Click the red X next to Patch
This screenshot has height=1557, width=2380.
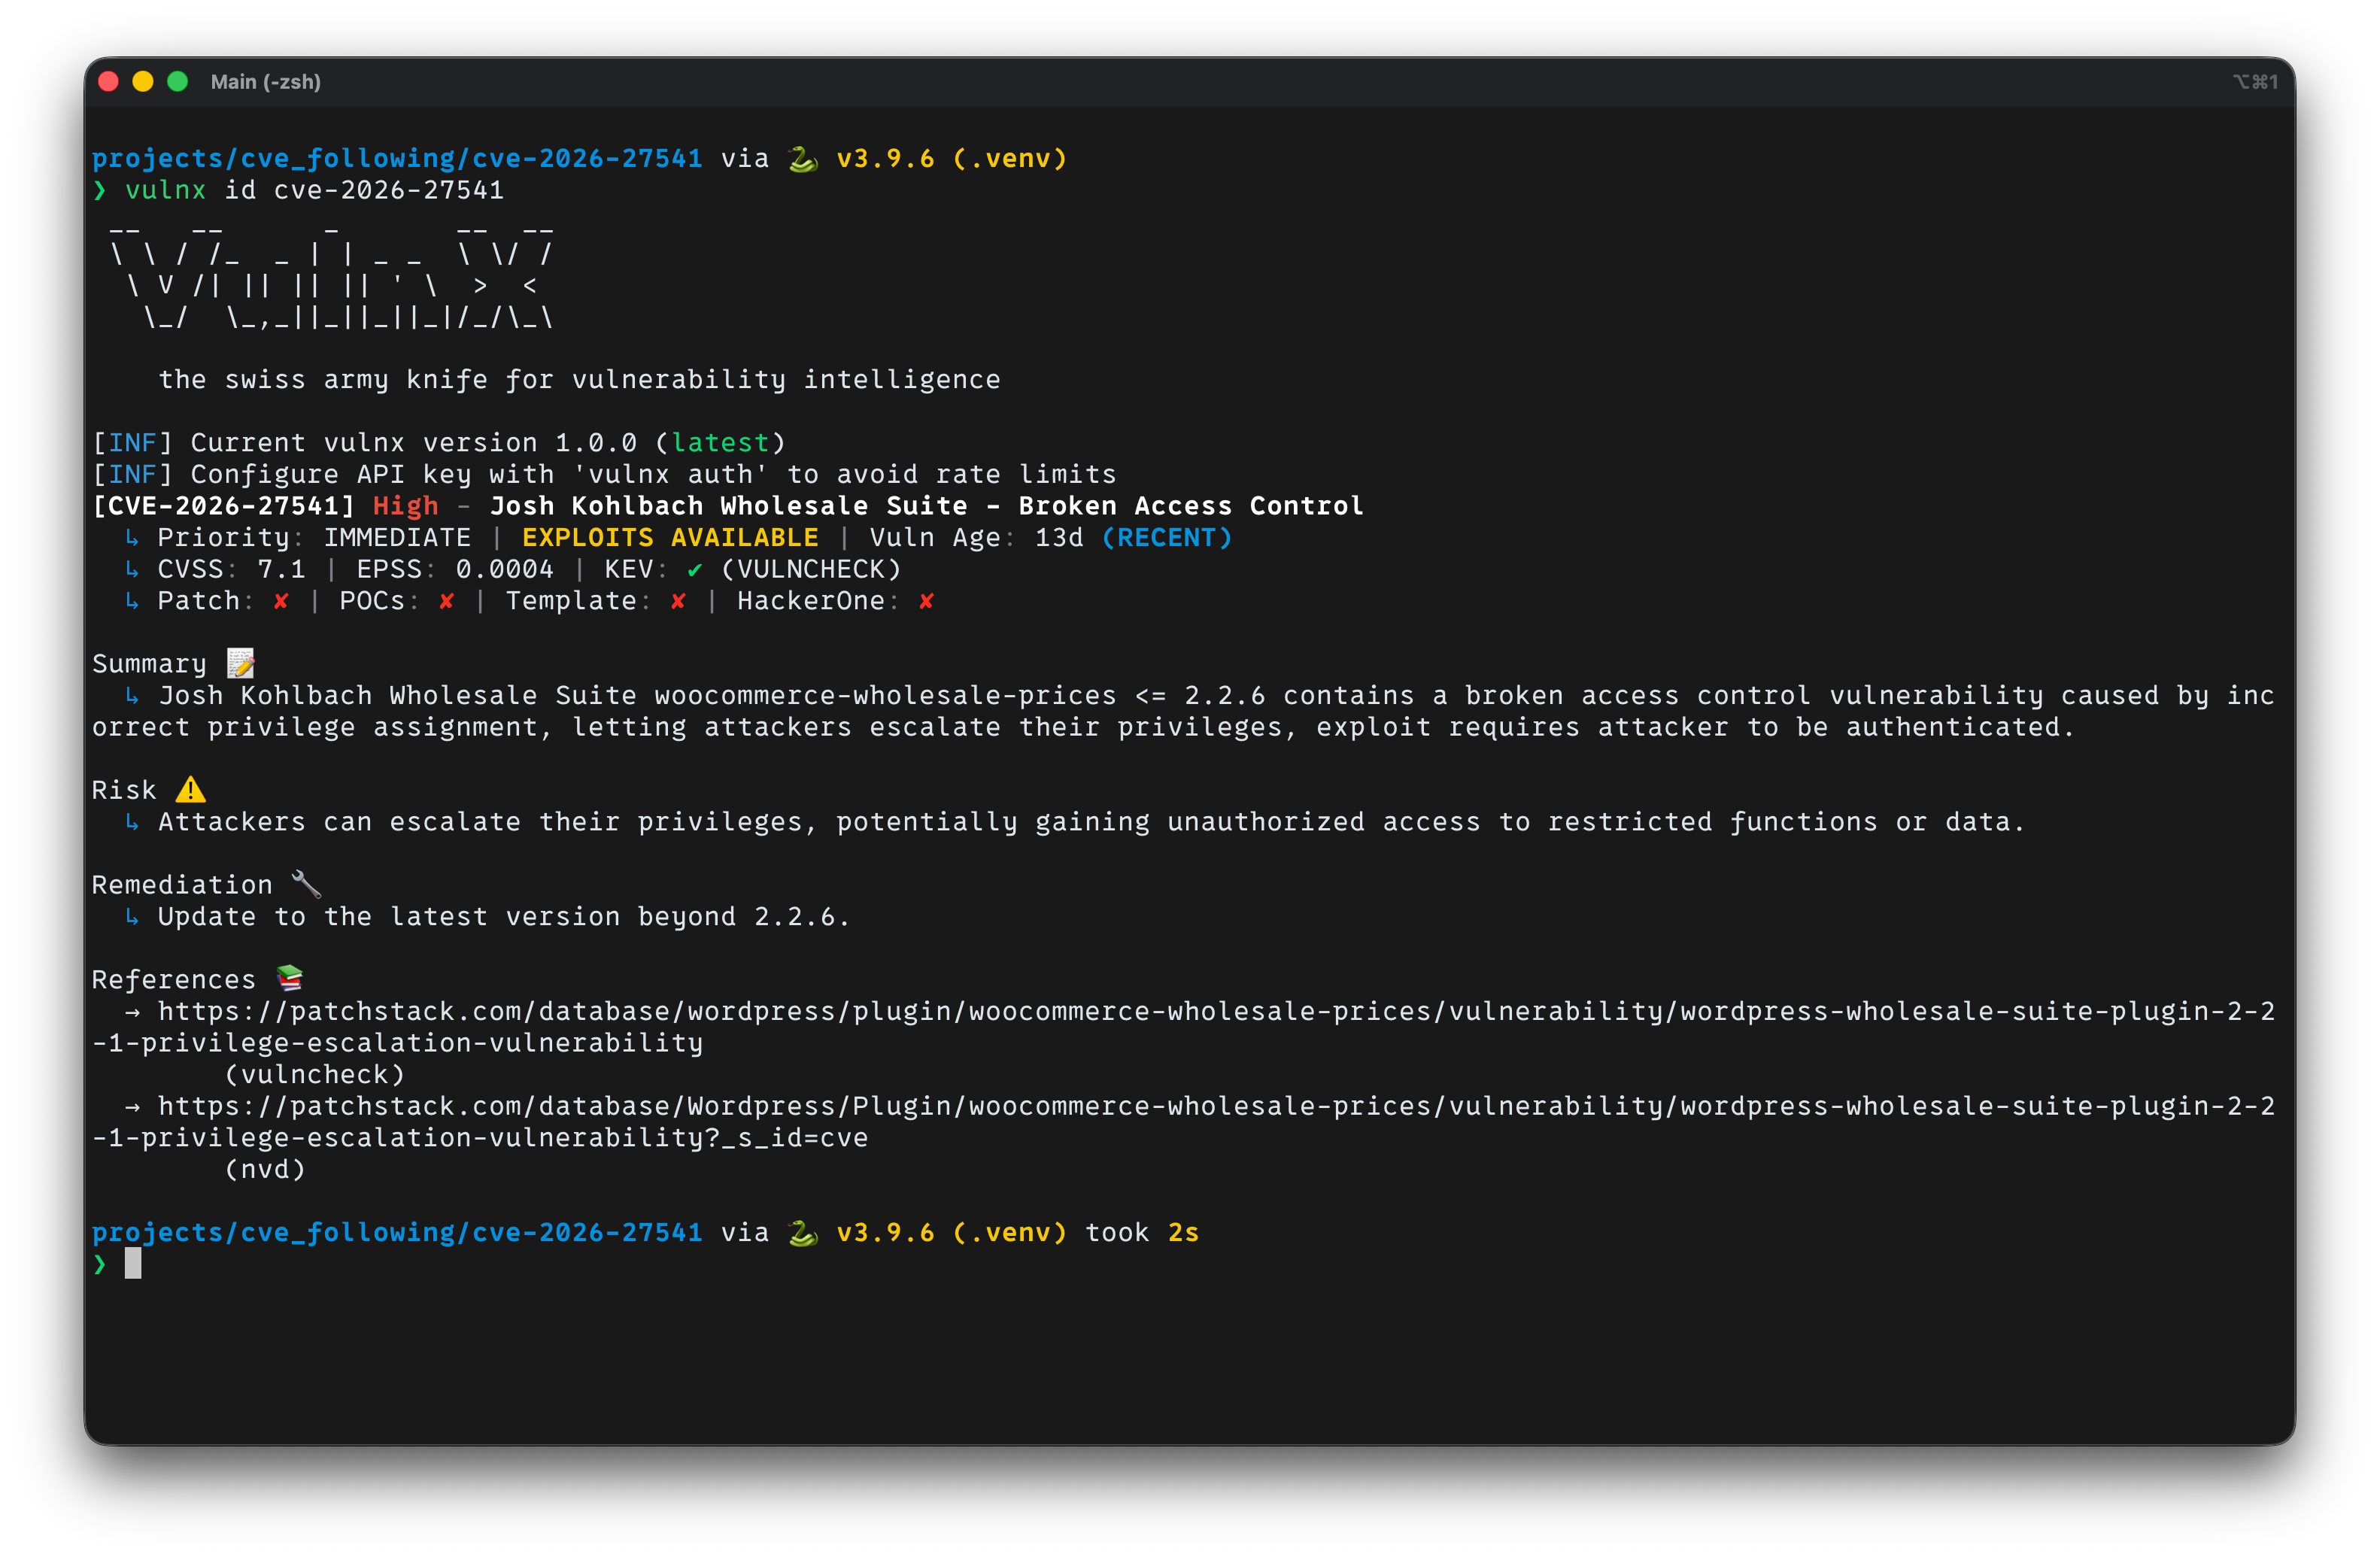click(281, 601)
